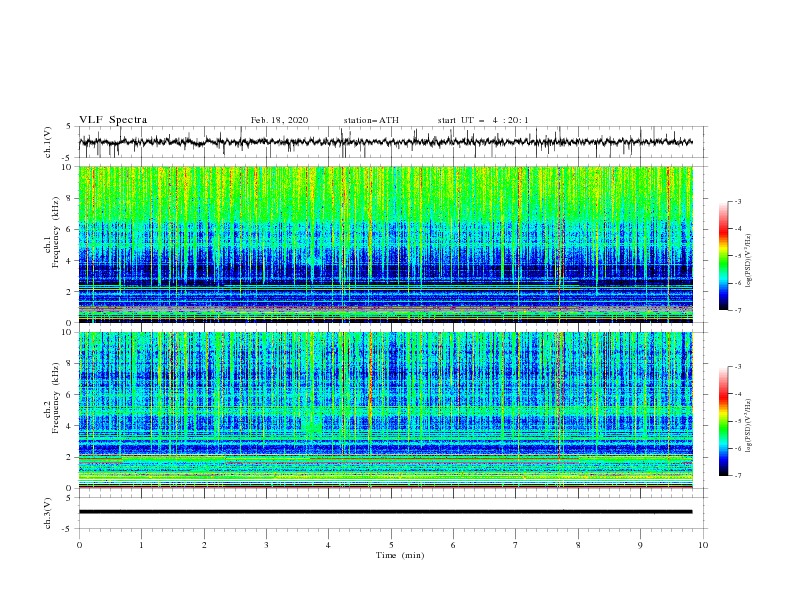
Task: Click the '-7' label on ch.1 colorbar
Action: pyautogui.click(x=737, y=310)
